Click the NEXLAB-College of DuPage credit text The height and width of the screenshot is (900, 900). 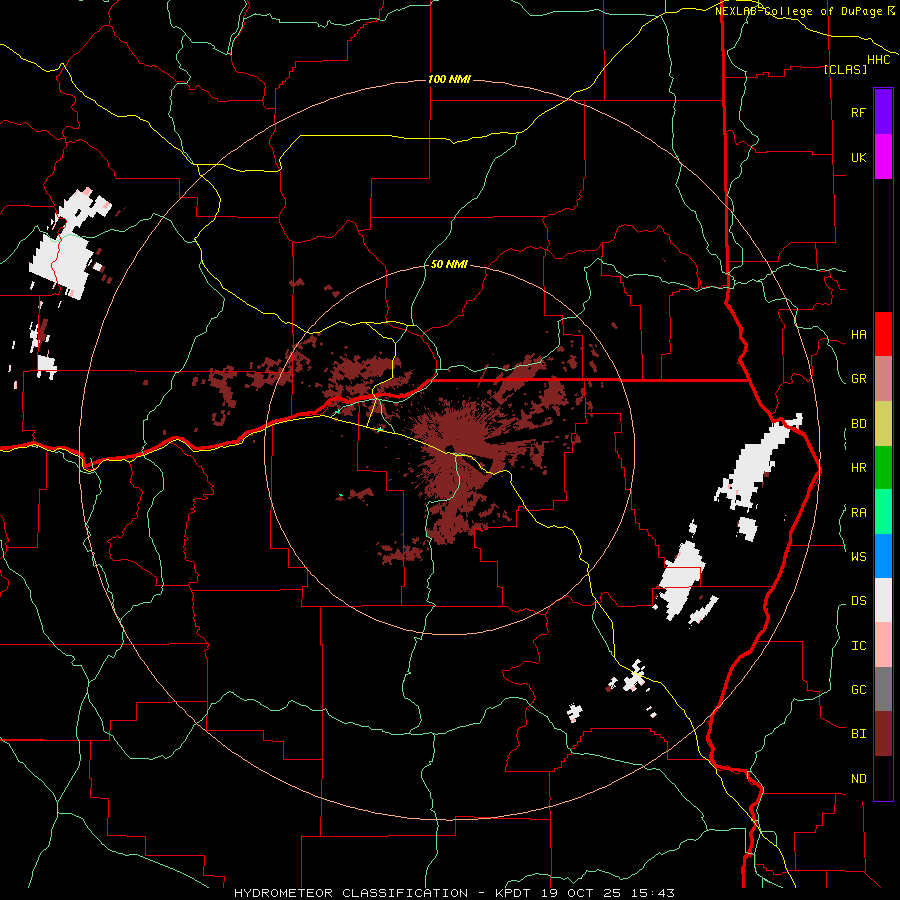[x=800, y=11]
